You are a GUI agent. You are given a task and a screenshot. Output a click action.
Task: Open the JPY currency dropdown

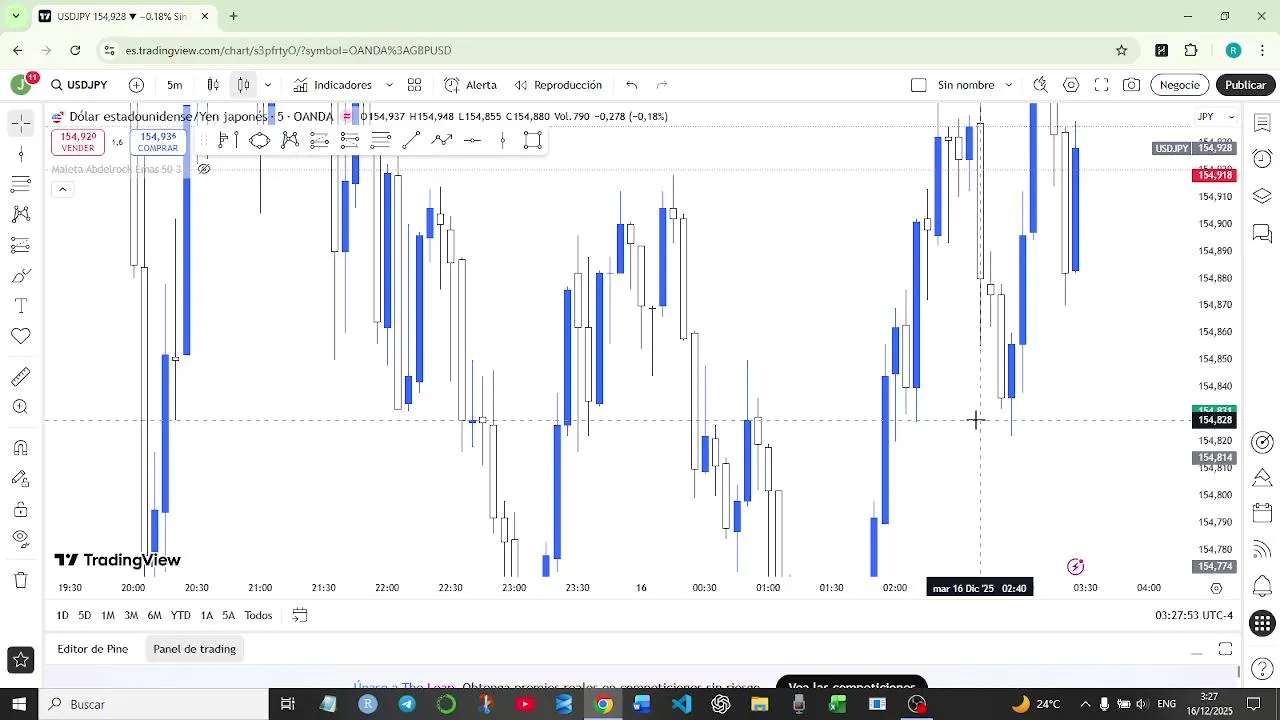pyautogui.click(x=1214, y=117)
